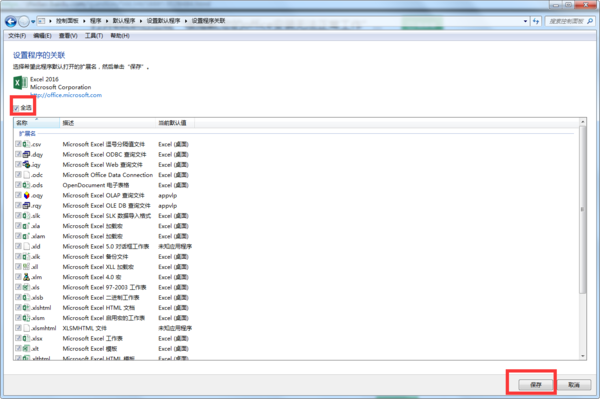Open the 文件(F) menu
Screen dimensions: 600x399
[x=17, y=36]
